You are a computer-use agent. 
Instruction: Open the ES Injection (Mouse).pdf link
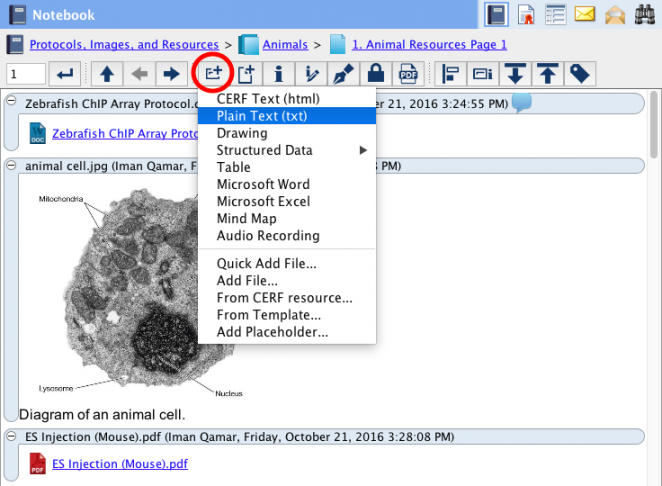click(x=120, y=464)
